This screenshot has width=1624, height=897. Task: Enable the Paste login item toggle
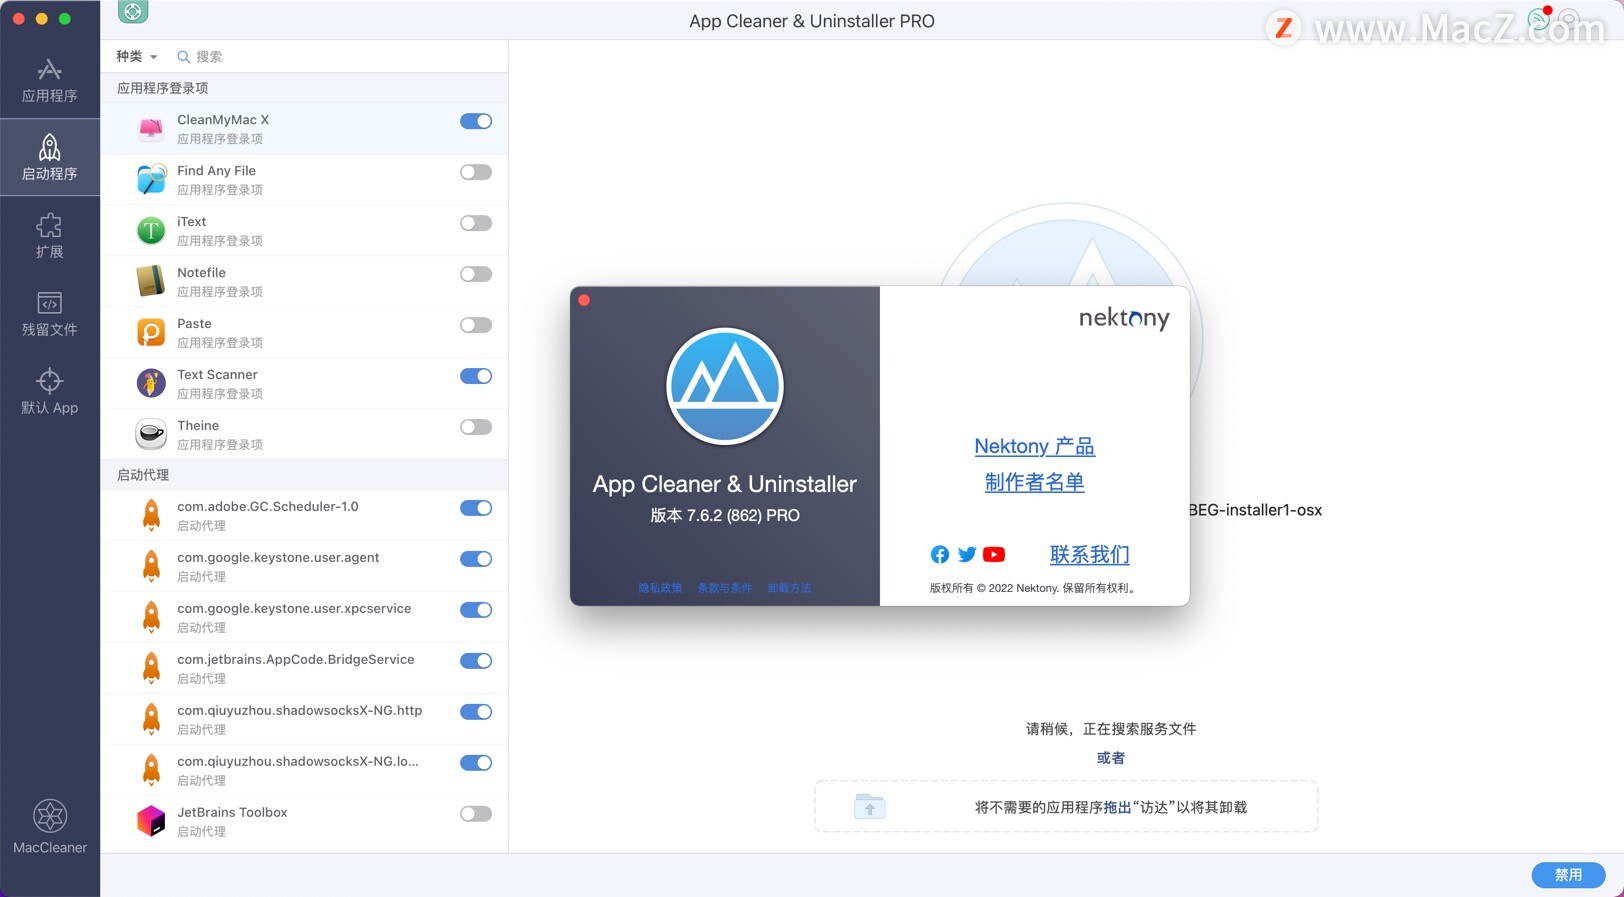coord(476,325)
